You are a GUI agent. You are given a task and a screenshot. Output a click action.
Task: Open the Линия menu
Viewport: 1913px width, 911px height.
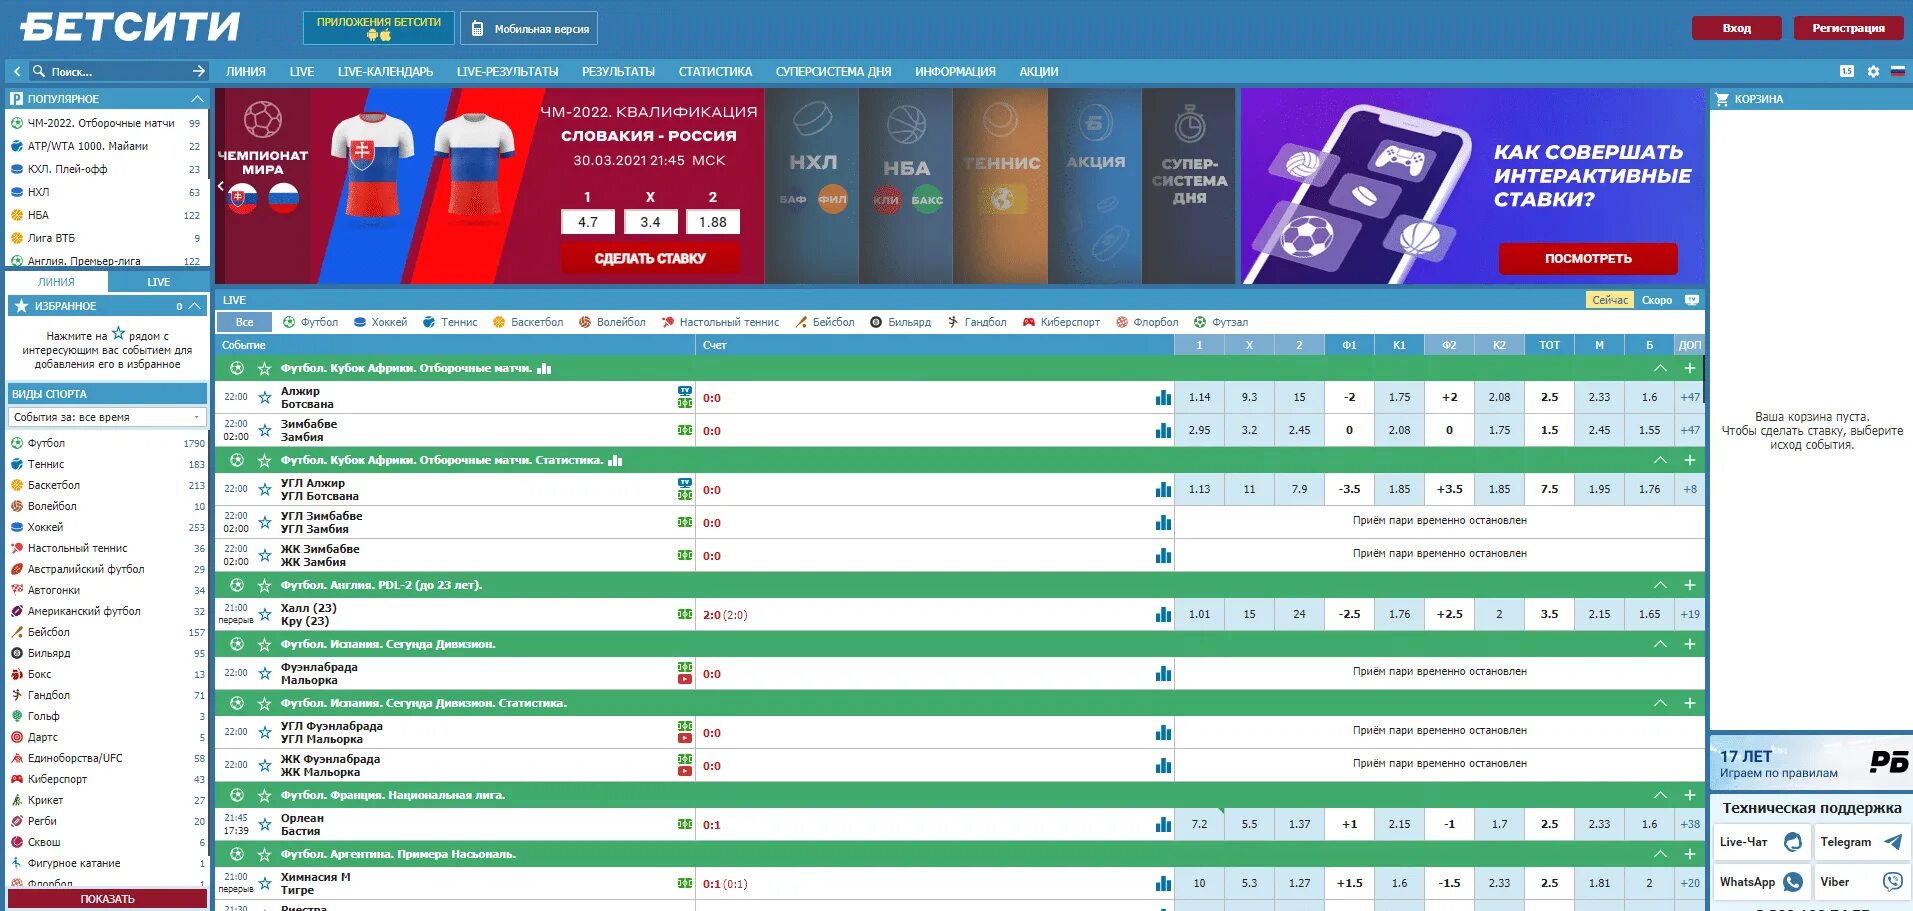point(246,71)
